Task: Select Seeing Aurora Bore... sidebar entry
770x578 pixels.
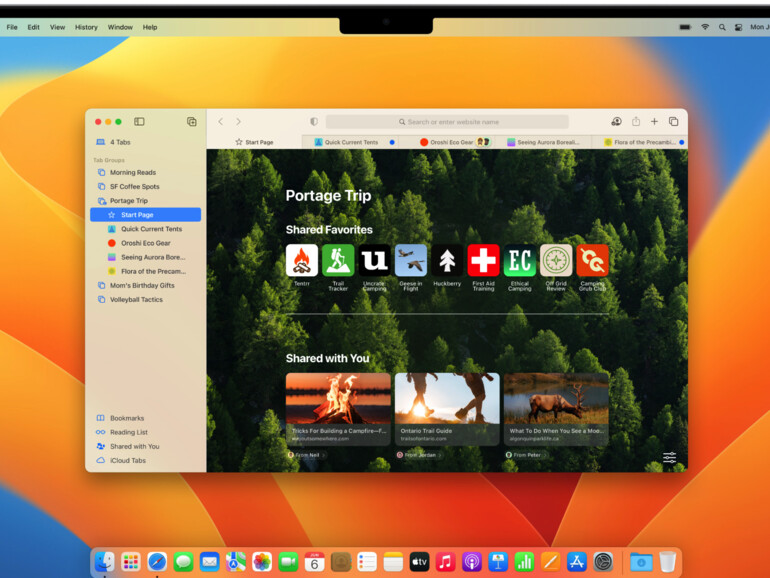Action: tap(145, 257)
